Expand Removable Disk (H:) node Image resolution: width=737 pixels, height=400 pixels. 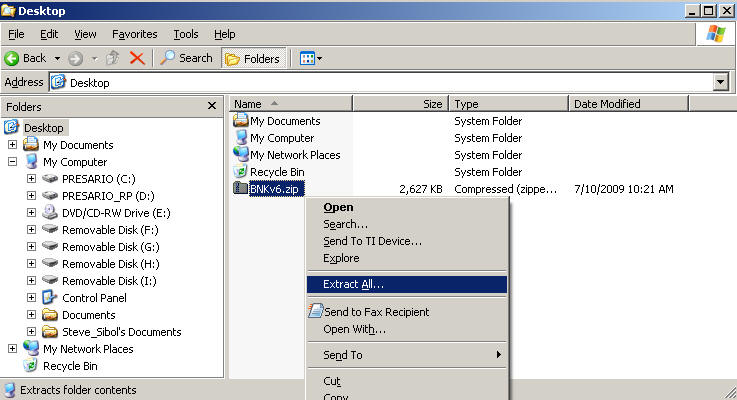point(31,263)
